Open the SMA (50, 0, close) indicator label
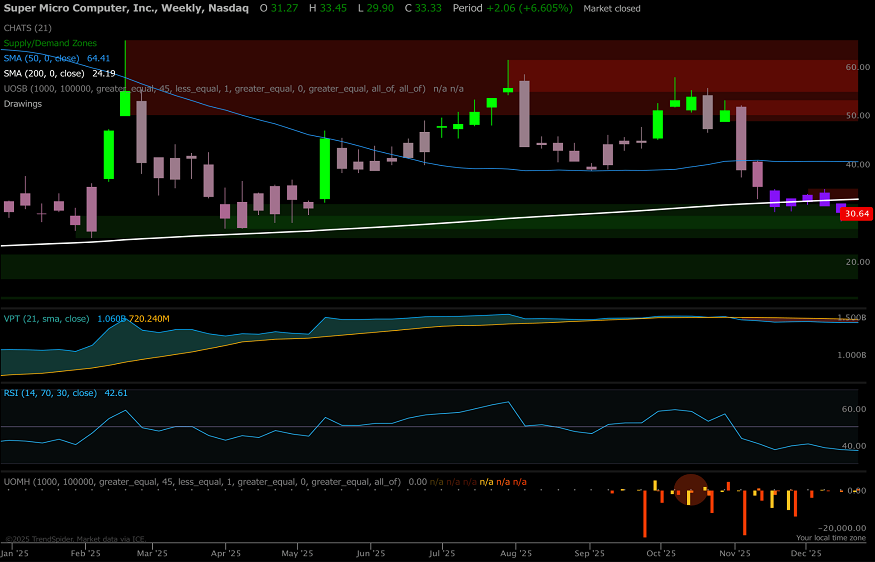The width and height of the screenshot is (875, 562). pyautogui.click(x=41, y=58)
